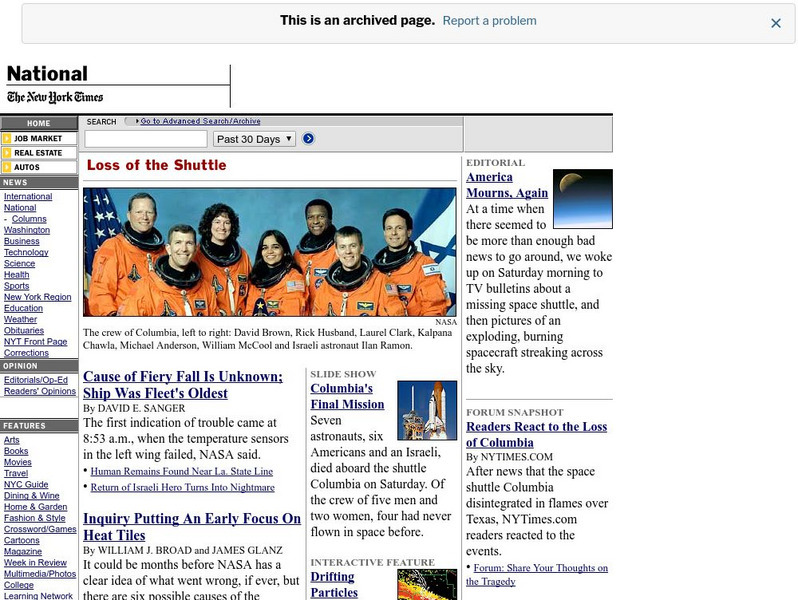Open Editorials/Op-Ed link
The width and height of the screenshot is (798, 600).
pos(36,380)
